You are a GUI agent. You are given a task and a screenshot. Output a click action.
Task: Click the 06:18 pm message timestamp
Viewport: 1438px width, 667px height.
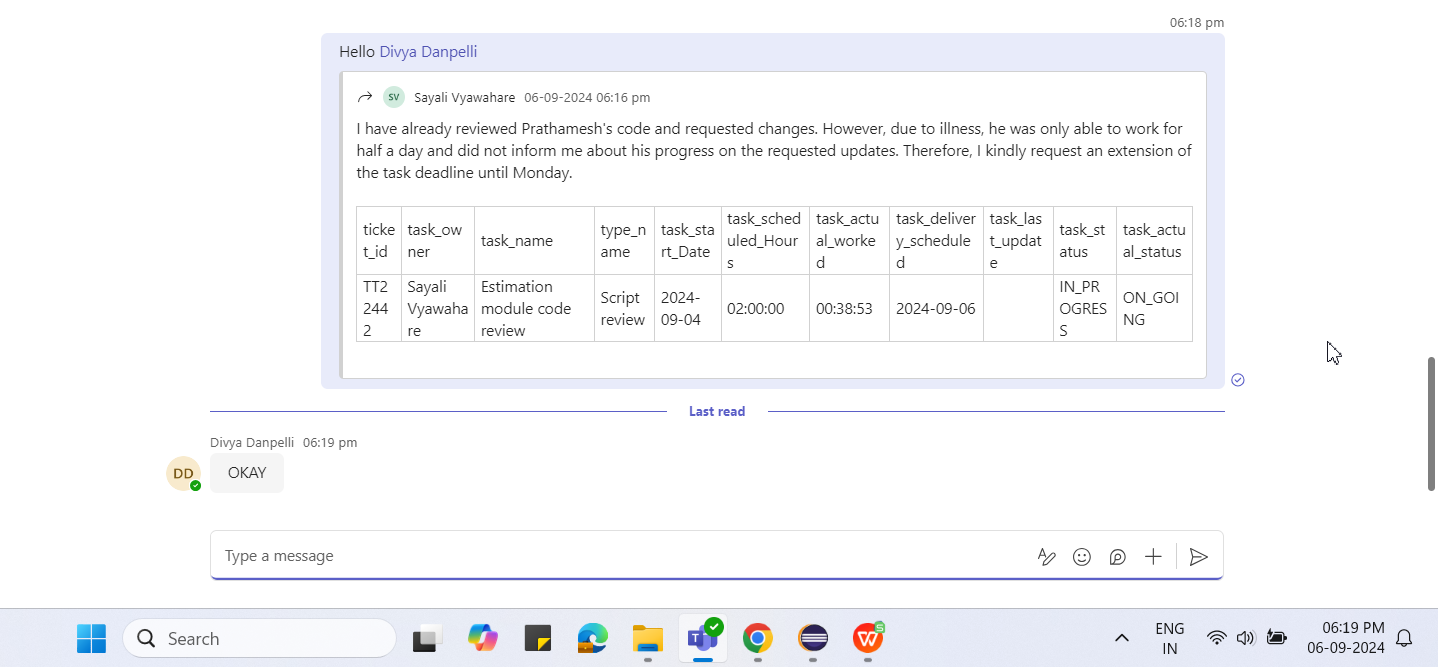click(1197, 22)
